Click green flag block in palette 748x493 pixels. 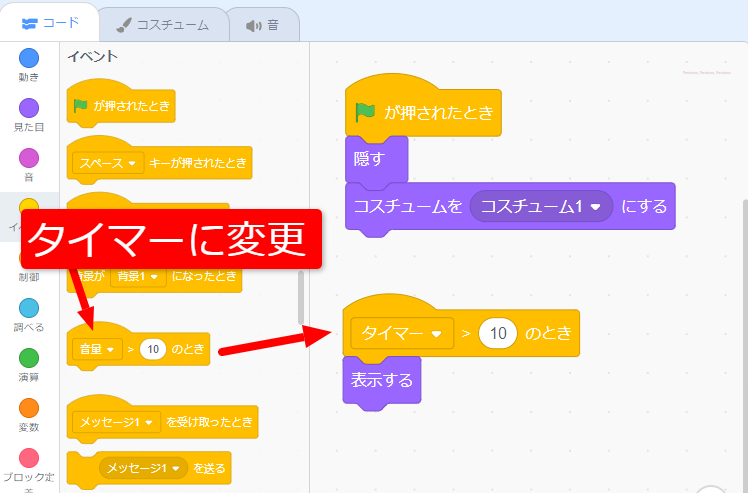tap(121, 105)
